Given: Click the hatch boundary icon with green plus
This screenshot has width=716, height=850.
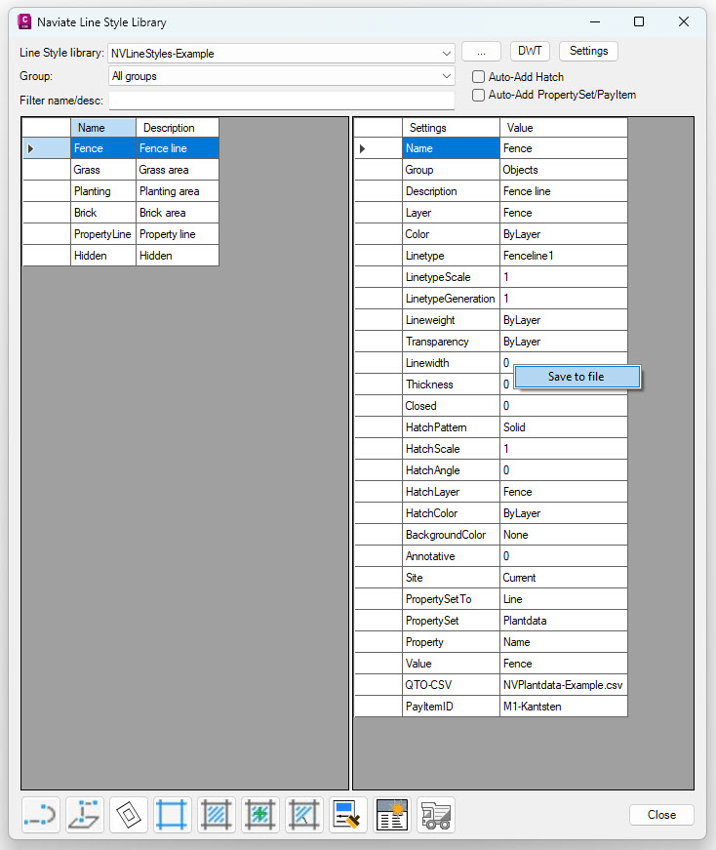Looking at the screenshot, I should tap(260, 814).
